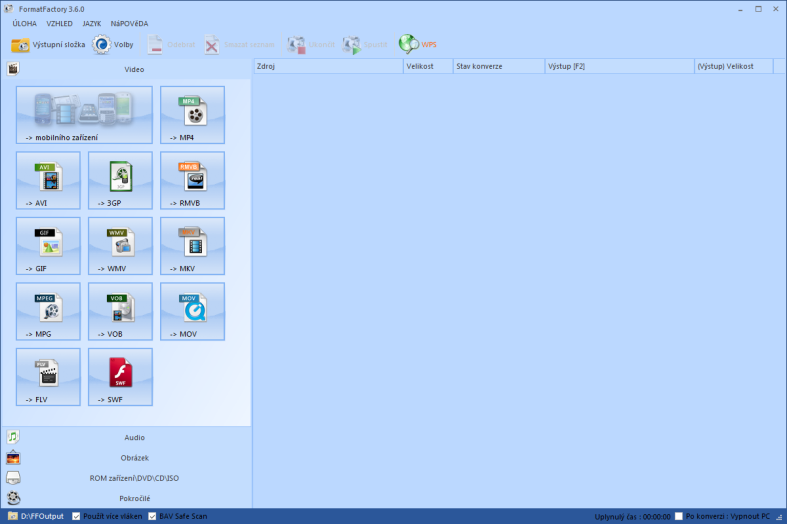Expand the ROM zařízení\DVD\CD\ISO category
The width and height of the screenshot is (787, 524).
pyautogui.click(x=126, y=478)
